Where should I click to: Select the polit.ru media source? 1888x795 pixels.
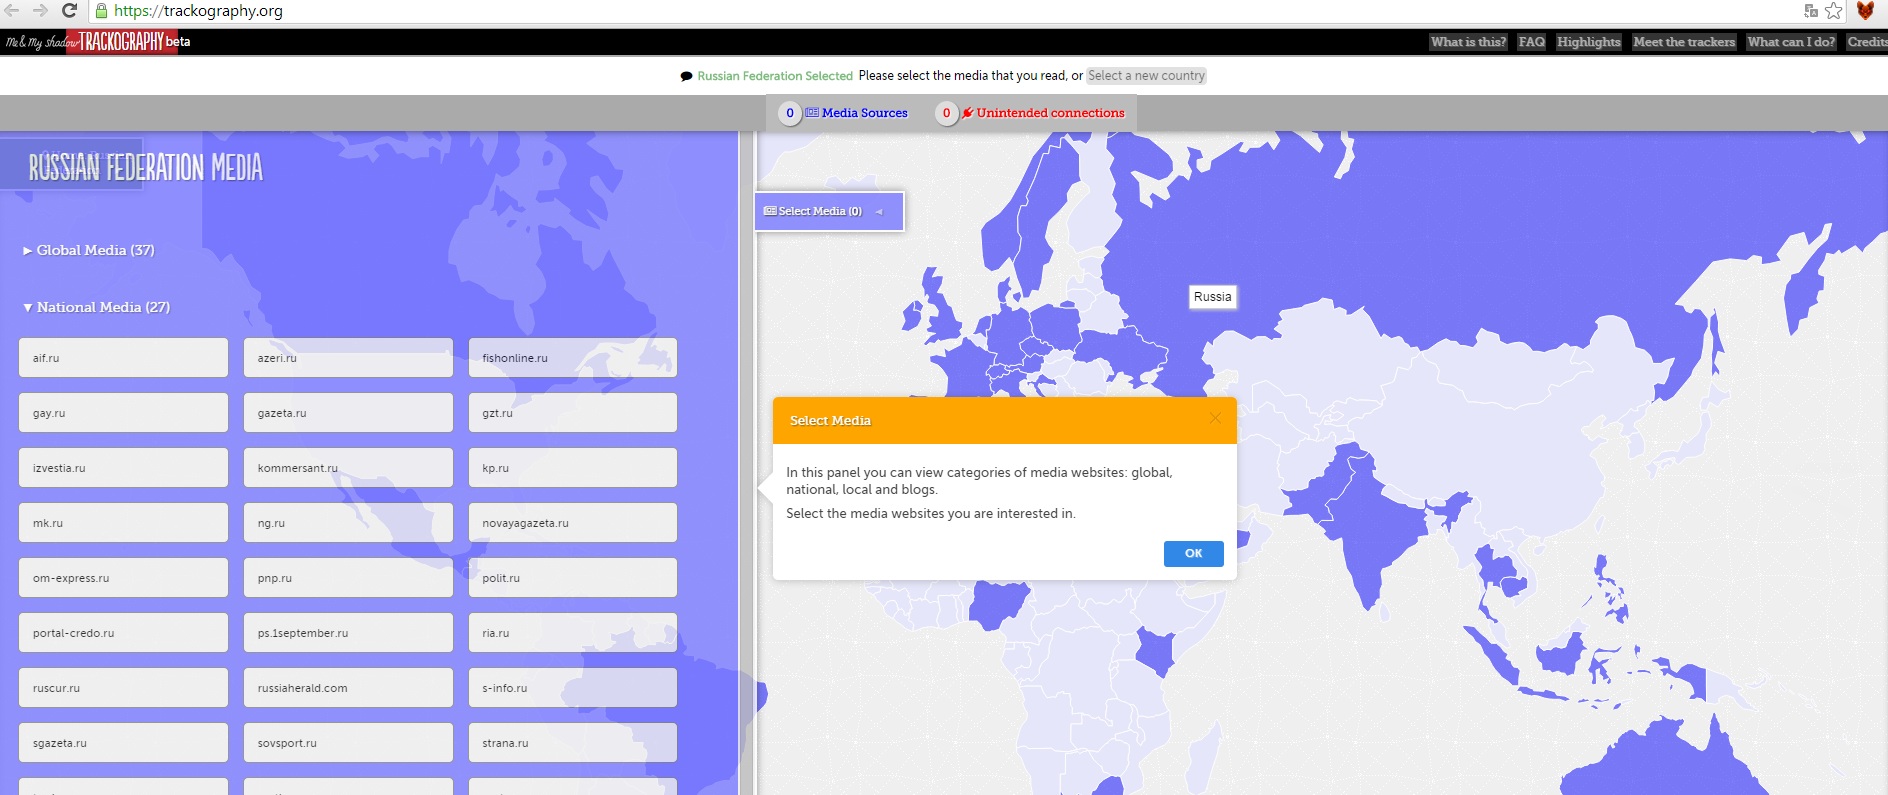coord(573,578)
